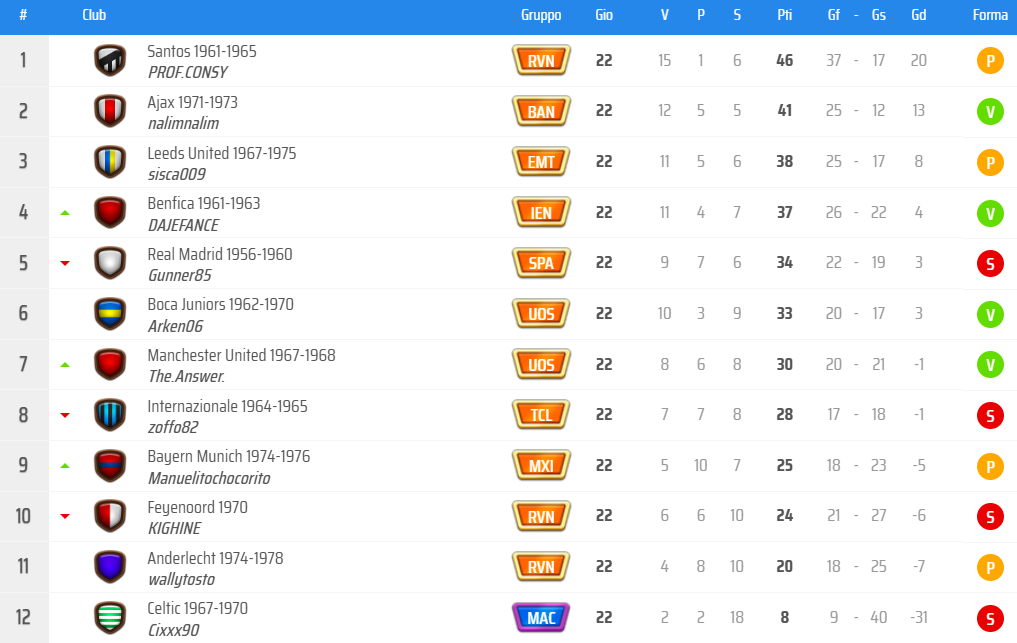Click the Boca Juniors shield icon
Screen dimensions: 1017x643
(110, 313)
